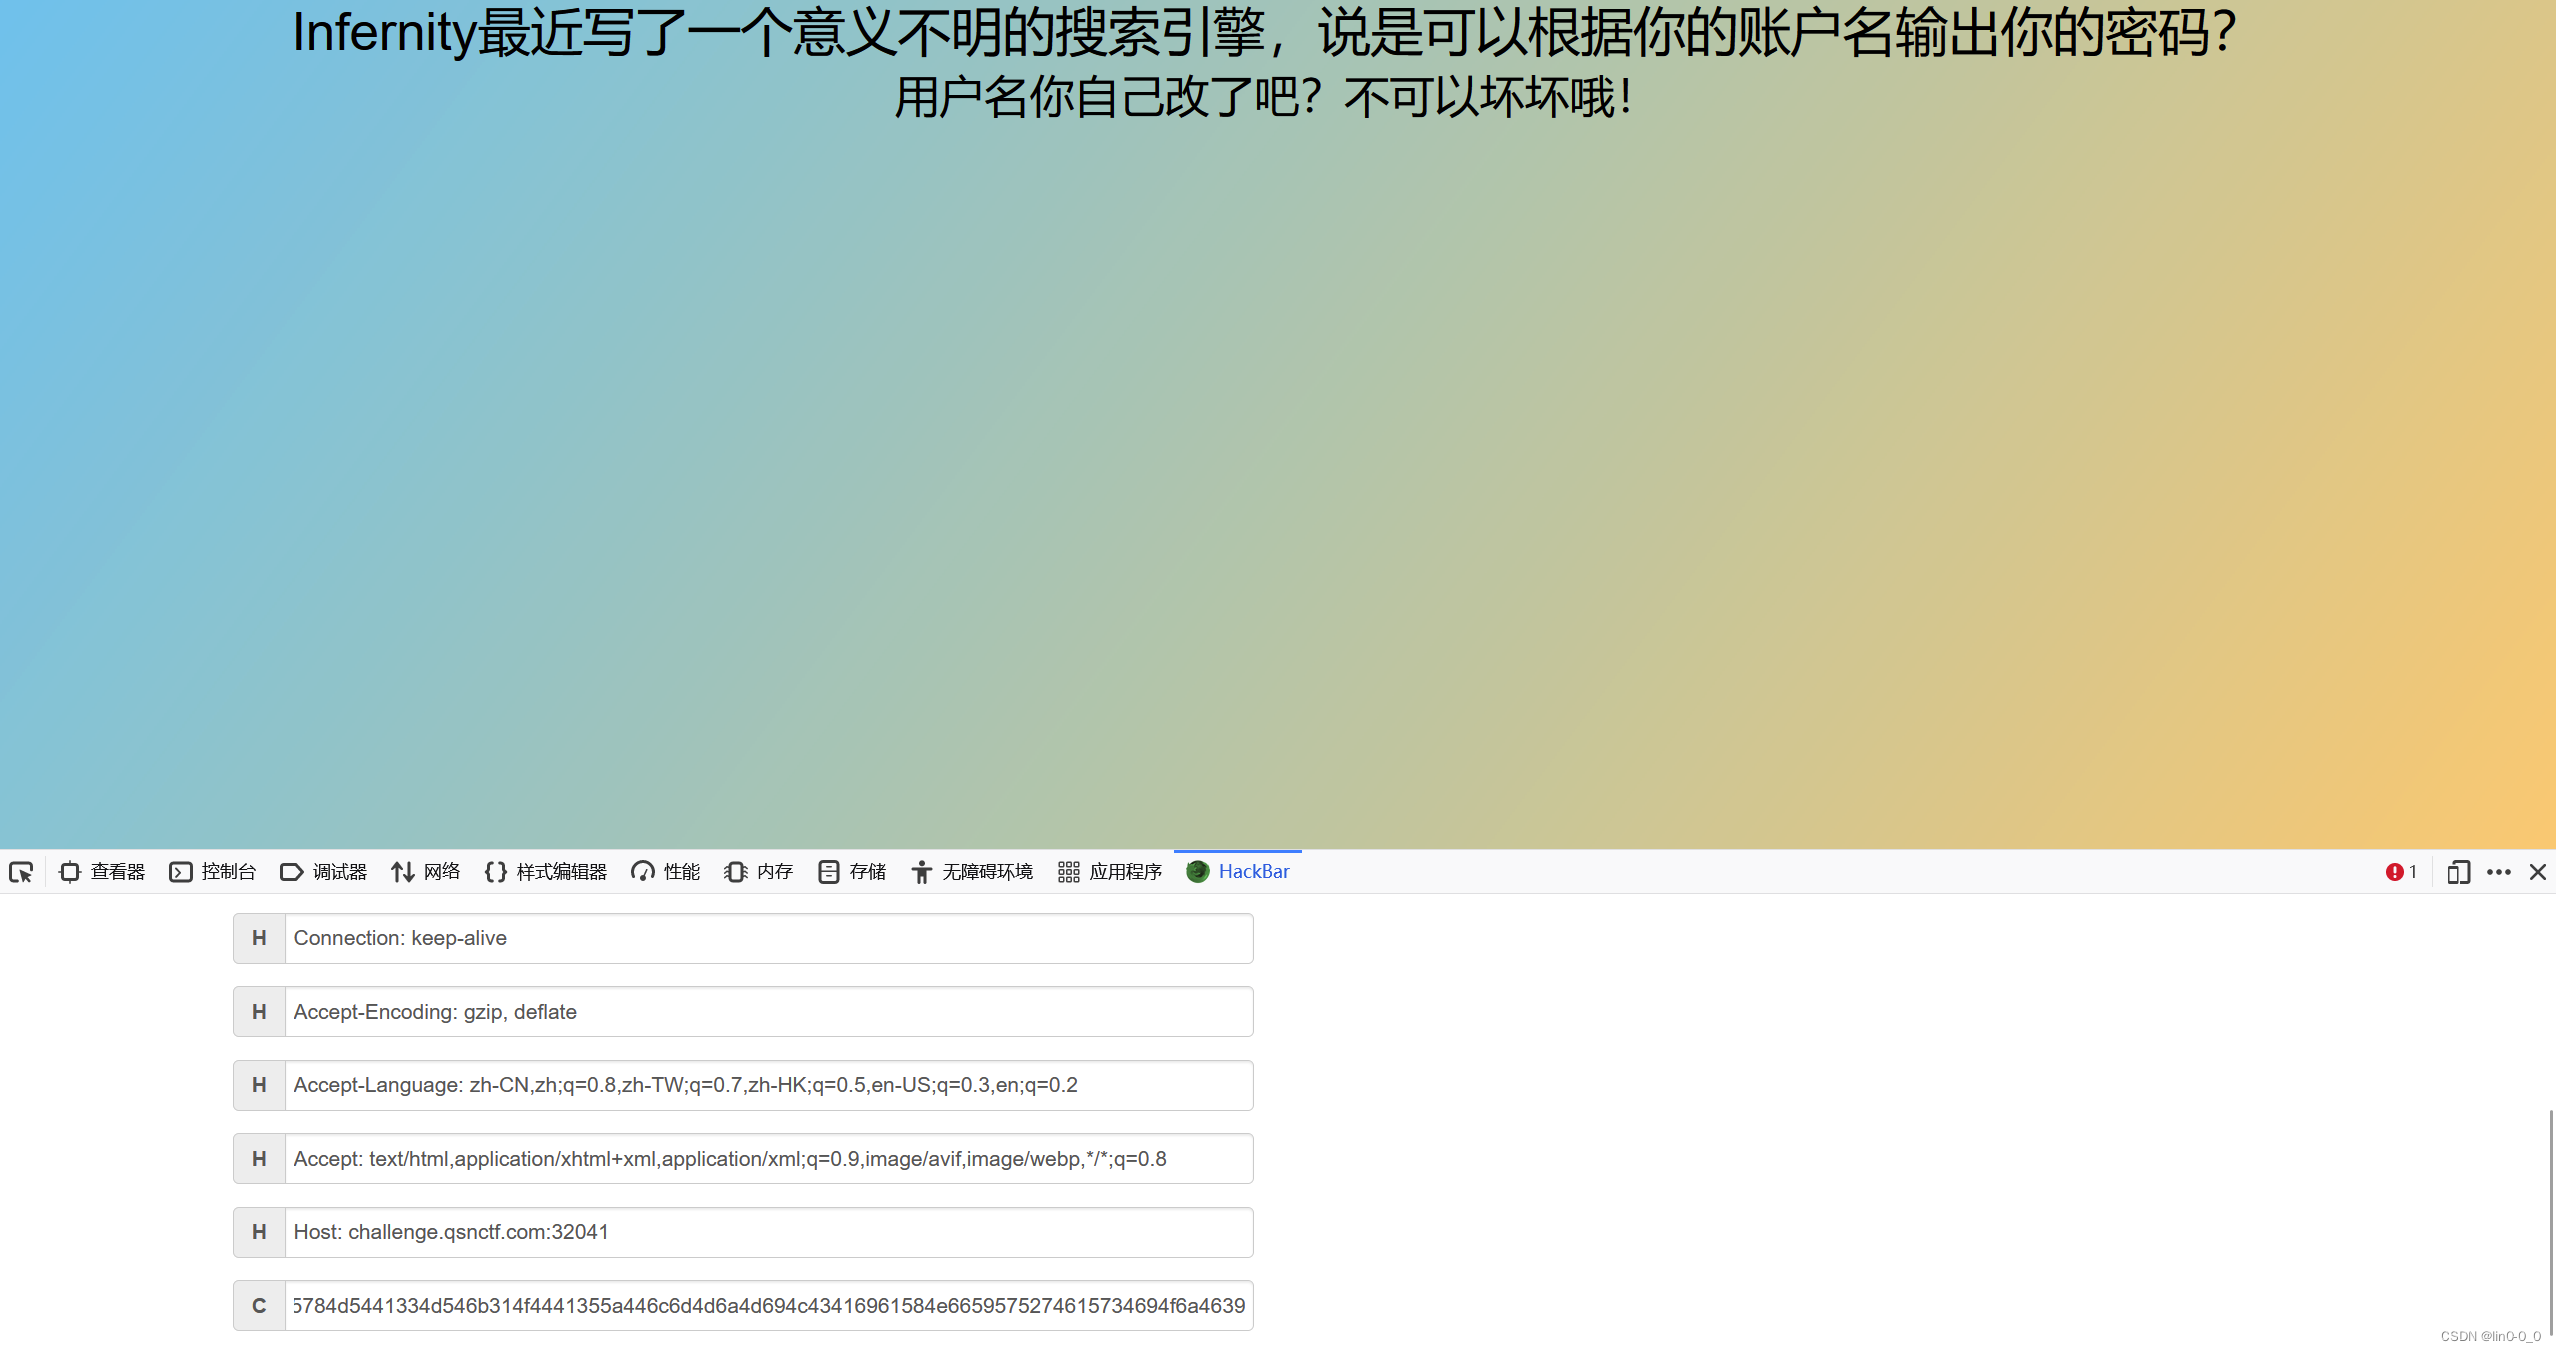Open the 存储 storage tab
The height and width of the screenshot is (1352, 2556).
point(852,872)
